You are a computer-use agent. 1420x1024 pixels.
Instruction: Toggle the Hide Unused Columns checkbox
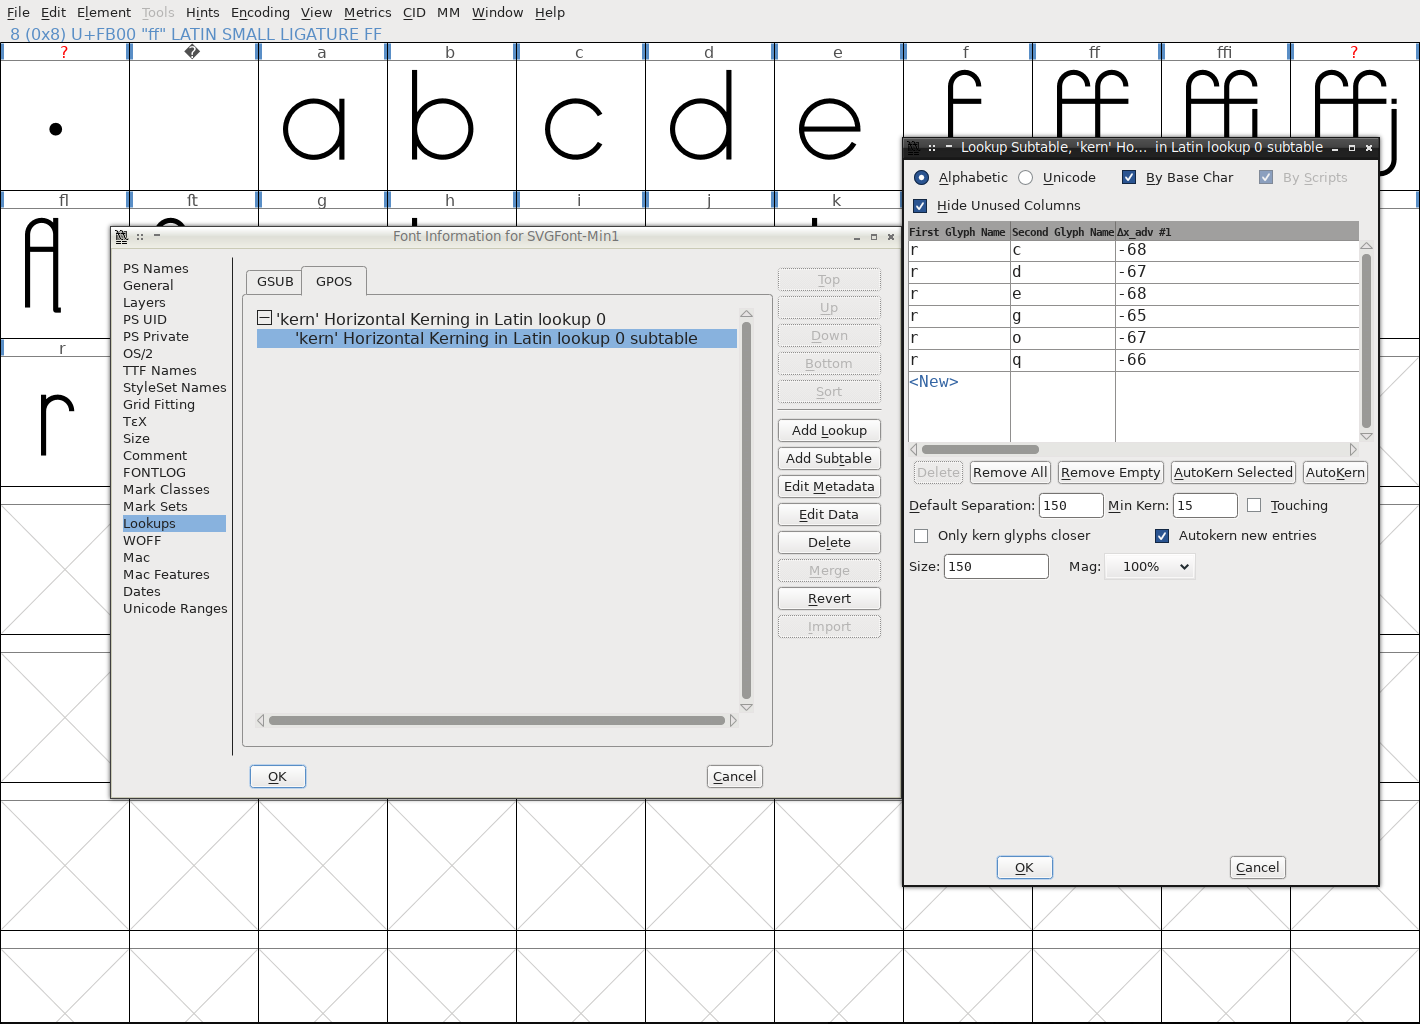coord(920,205)
